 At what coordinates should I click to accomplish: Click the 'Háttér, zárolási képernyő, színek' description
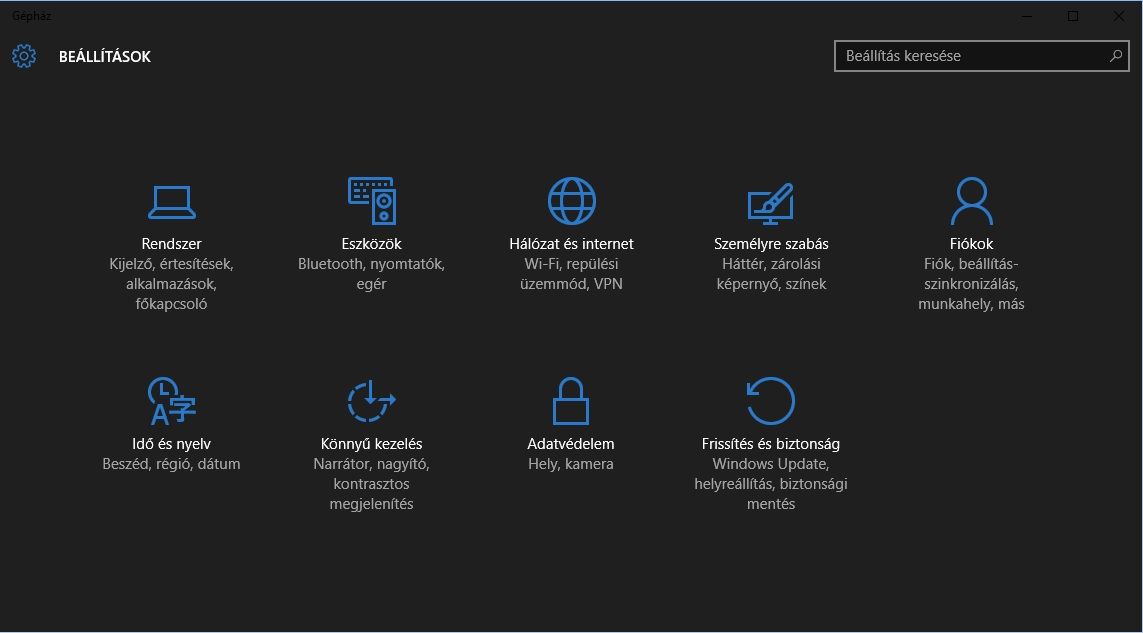(x=771, y=274)
